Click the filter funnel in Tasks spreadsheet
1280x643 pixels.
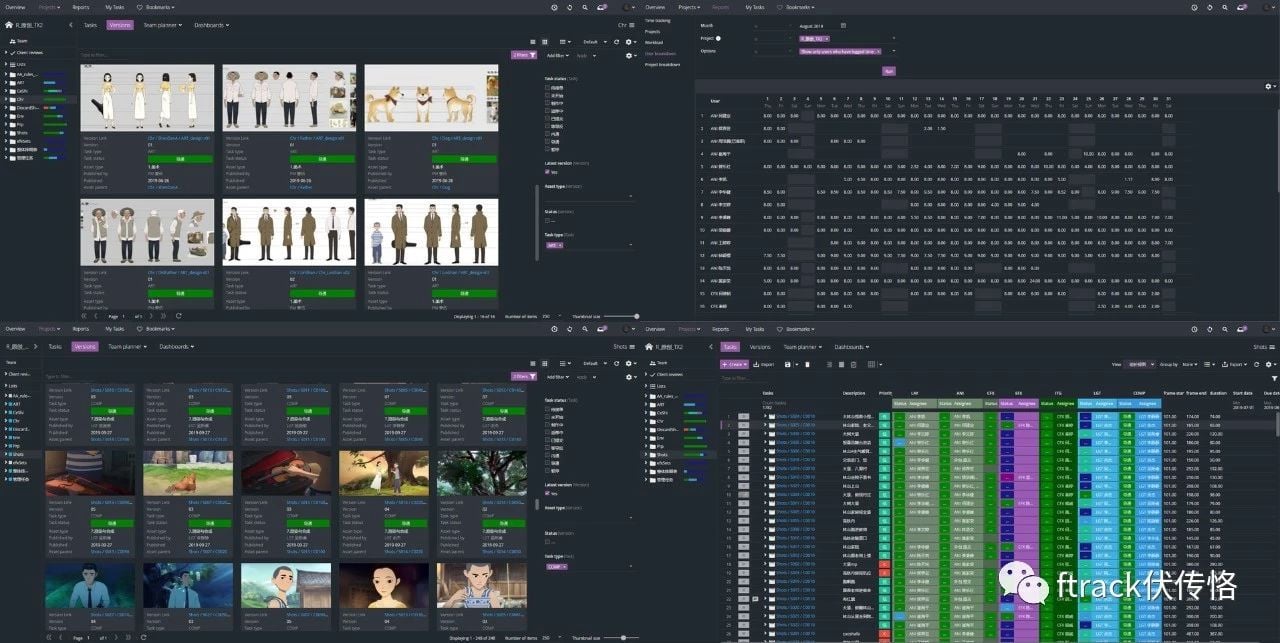click(x=1274, y=378)
